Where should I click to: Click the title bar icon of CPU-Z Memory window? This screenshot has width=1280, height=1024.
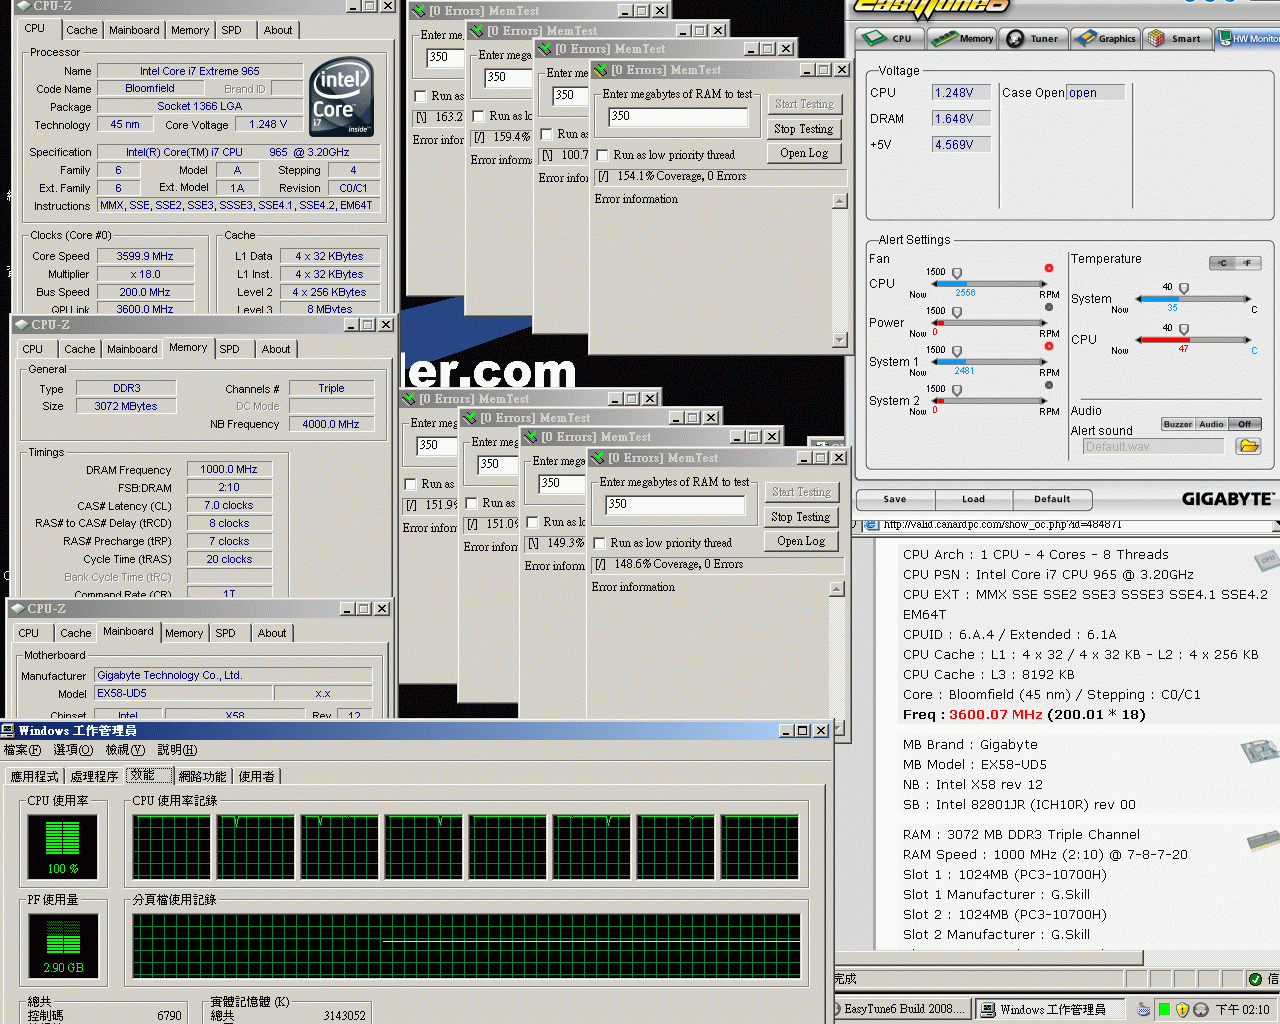[x=20, y=324]
